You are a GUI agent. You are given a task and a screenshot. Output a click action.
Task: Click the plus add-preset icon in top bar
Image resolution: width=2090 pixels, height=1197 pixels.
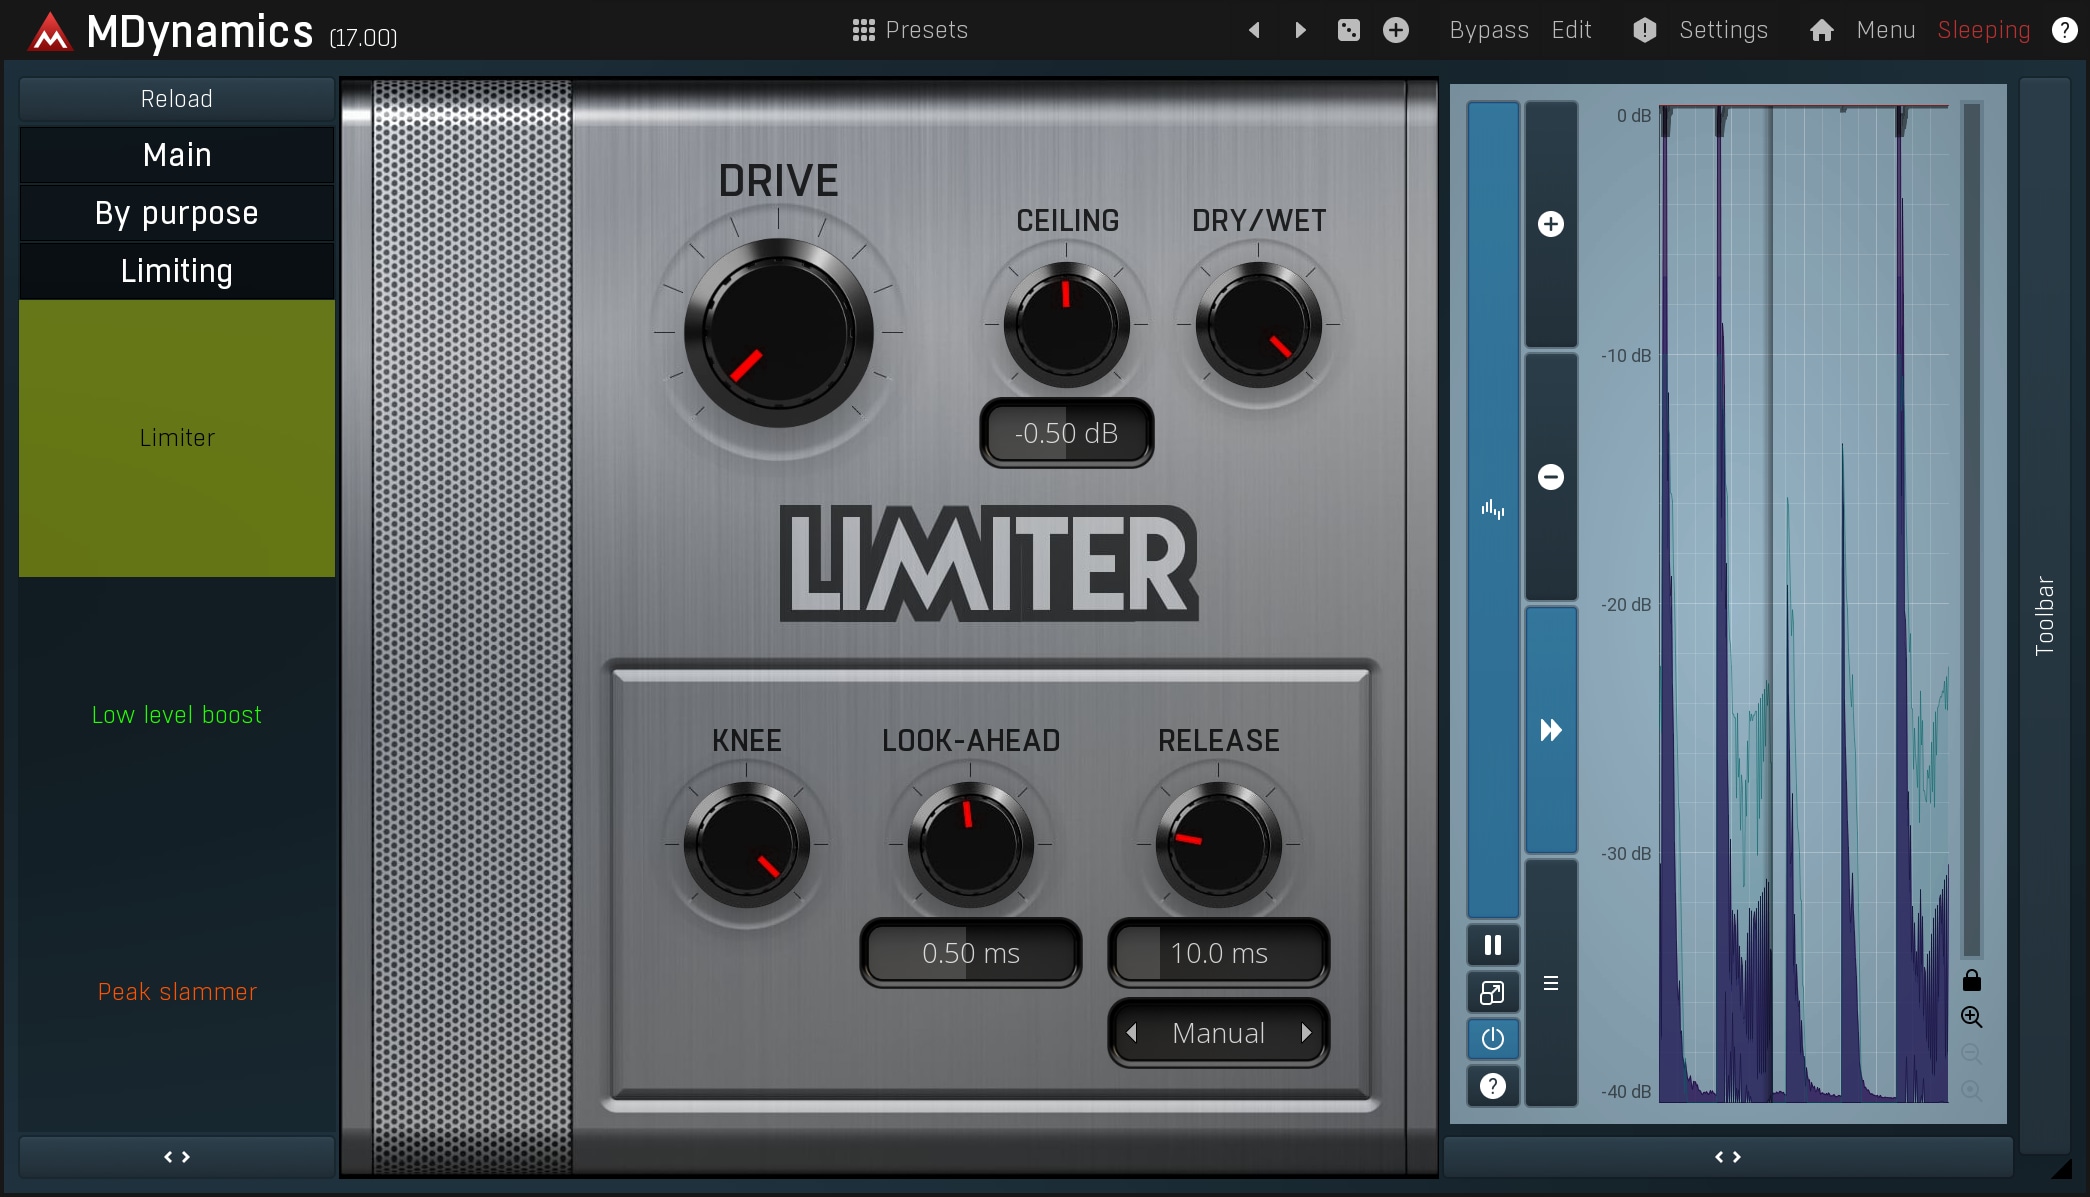point(1396,30)
